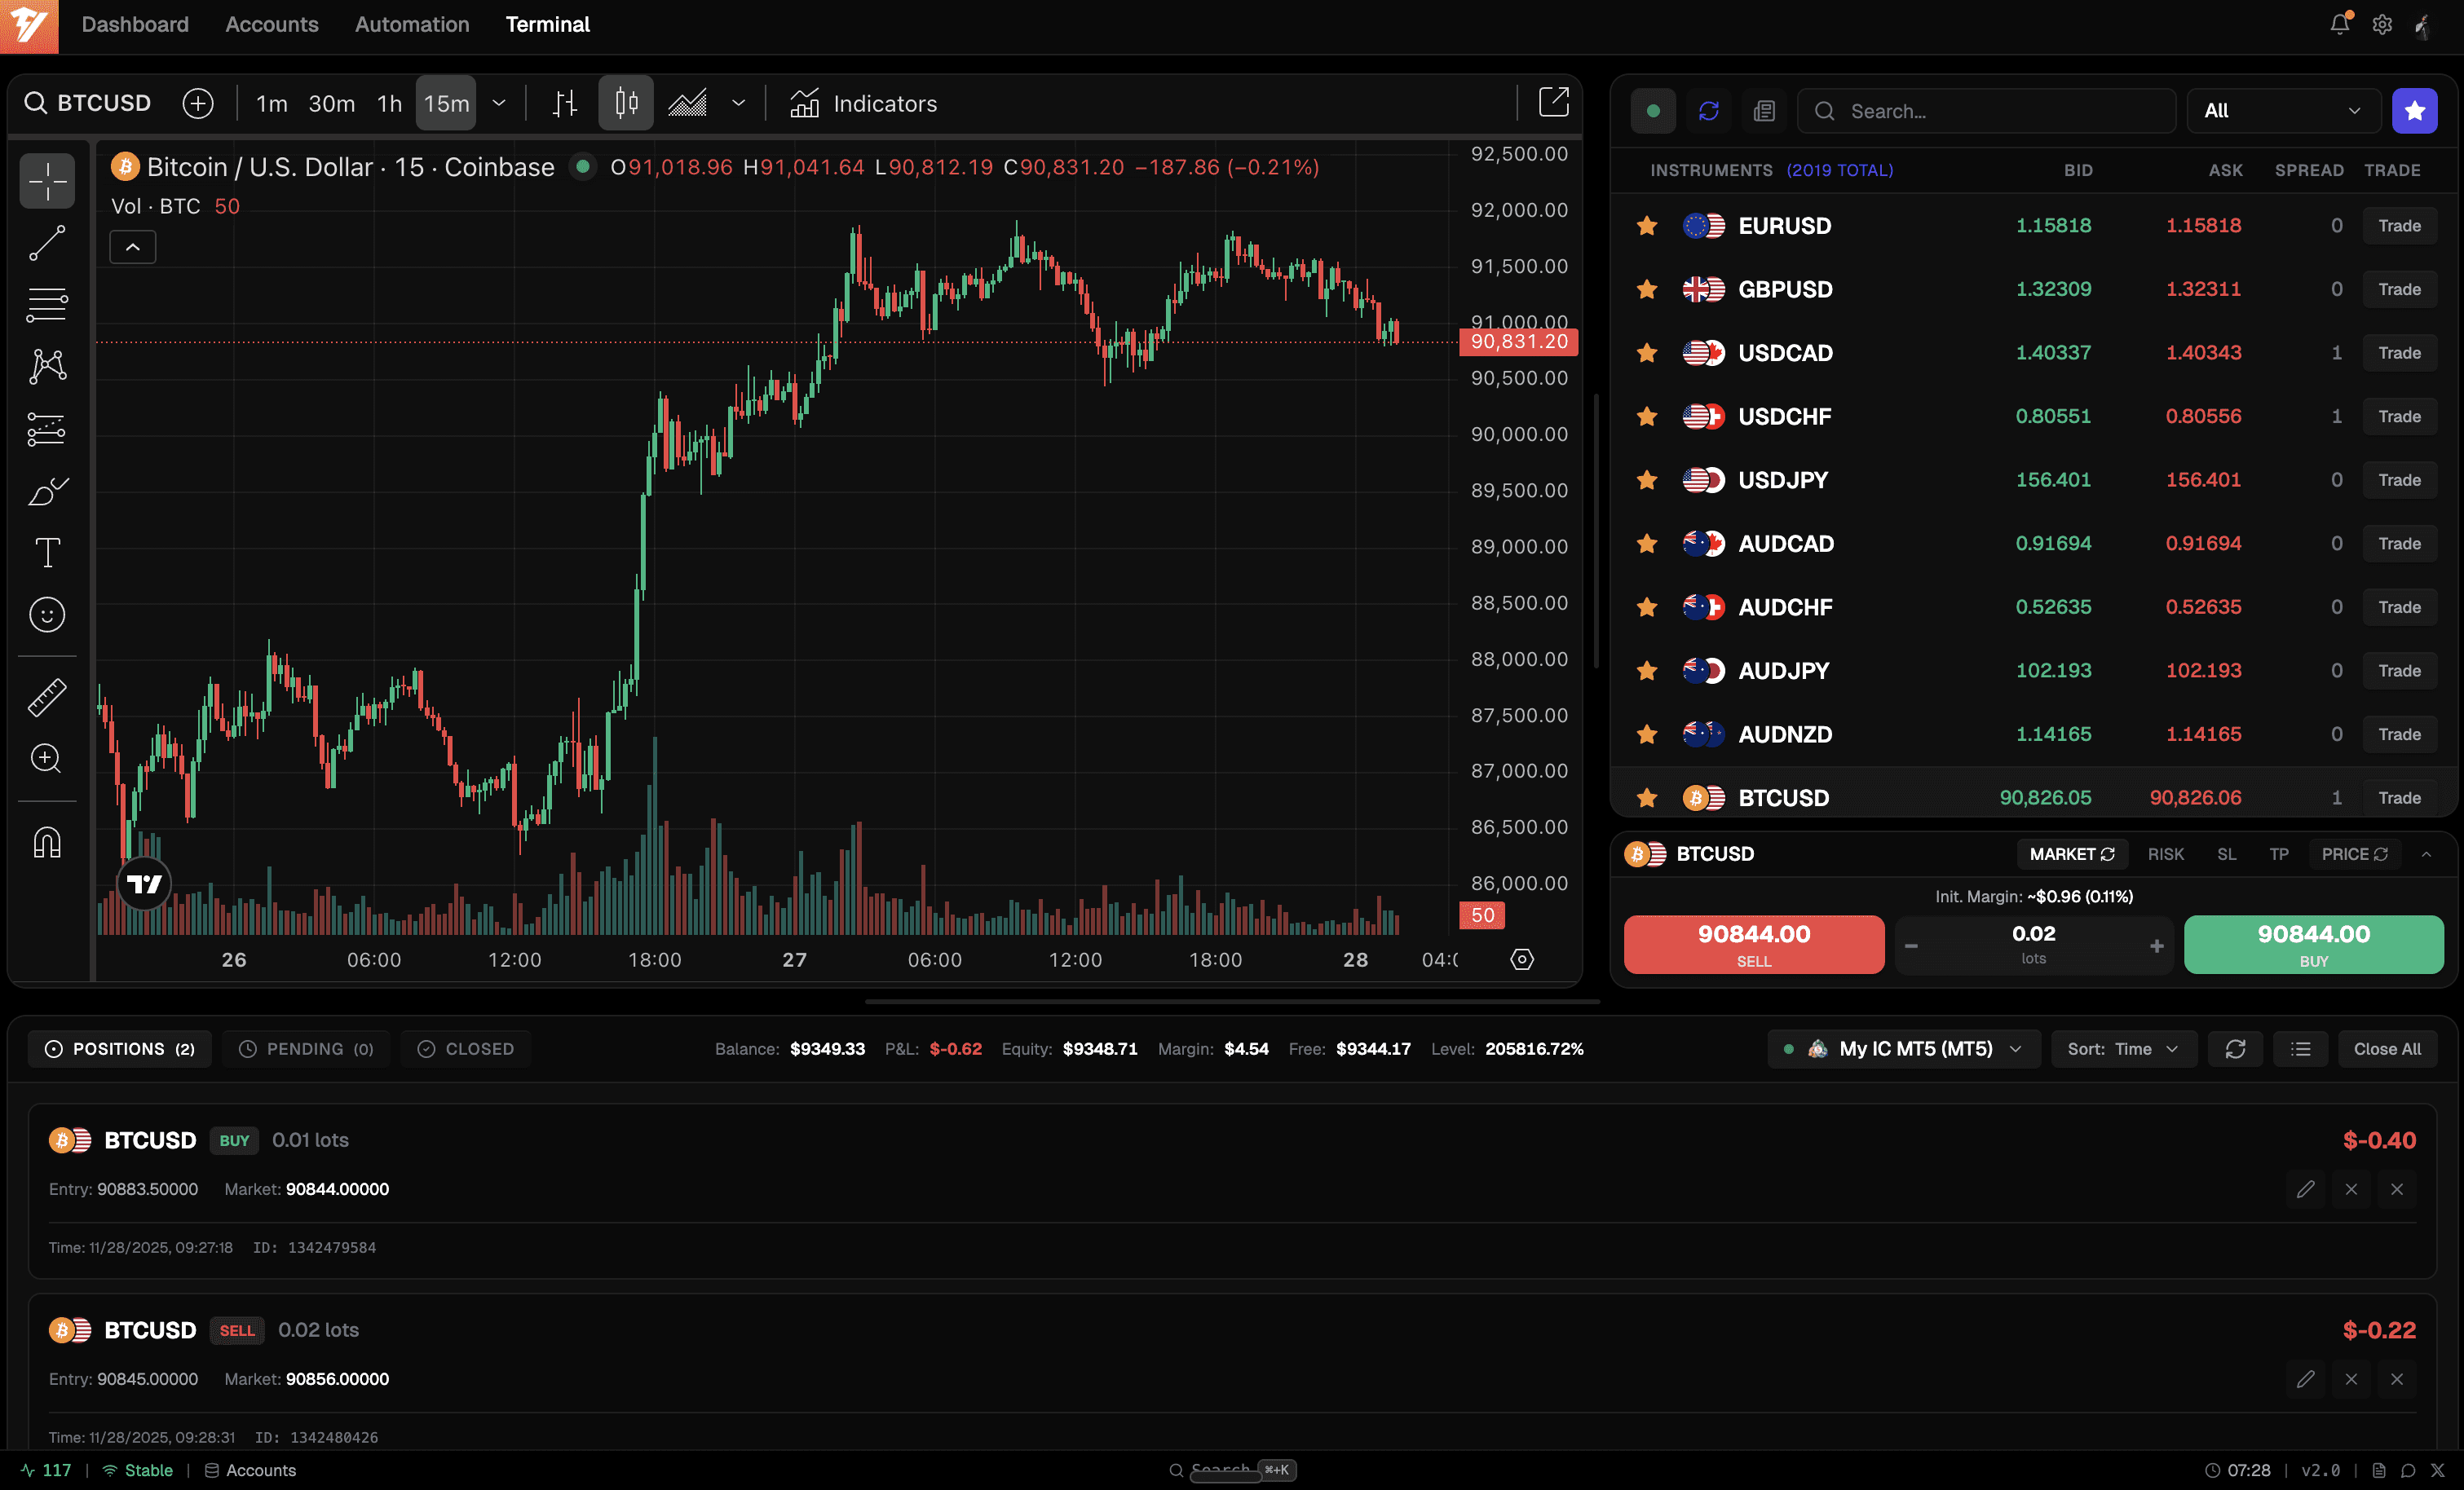Open chart in popout window
The width and height of the screenshot is (2464, 1490).
tap(1553, 102)
